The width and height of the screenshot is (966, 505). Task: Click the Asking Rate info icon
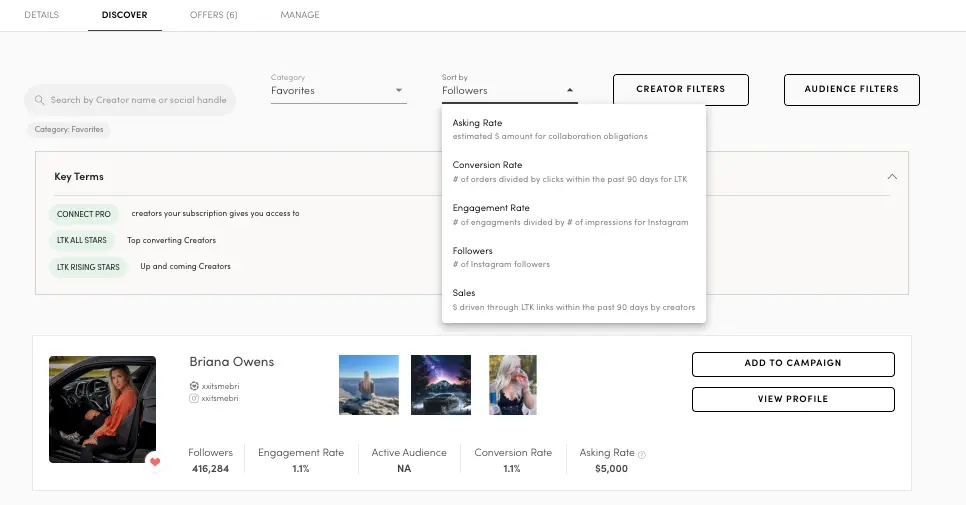click(x=642, y=454)
